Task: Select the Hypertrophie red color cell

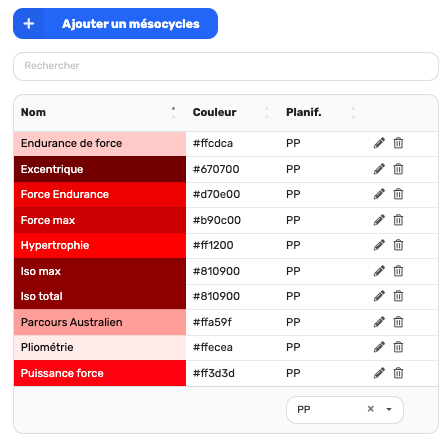Action: coord(100,245)
